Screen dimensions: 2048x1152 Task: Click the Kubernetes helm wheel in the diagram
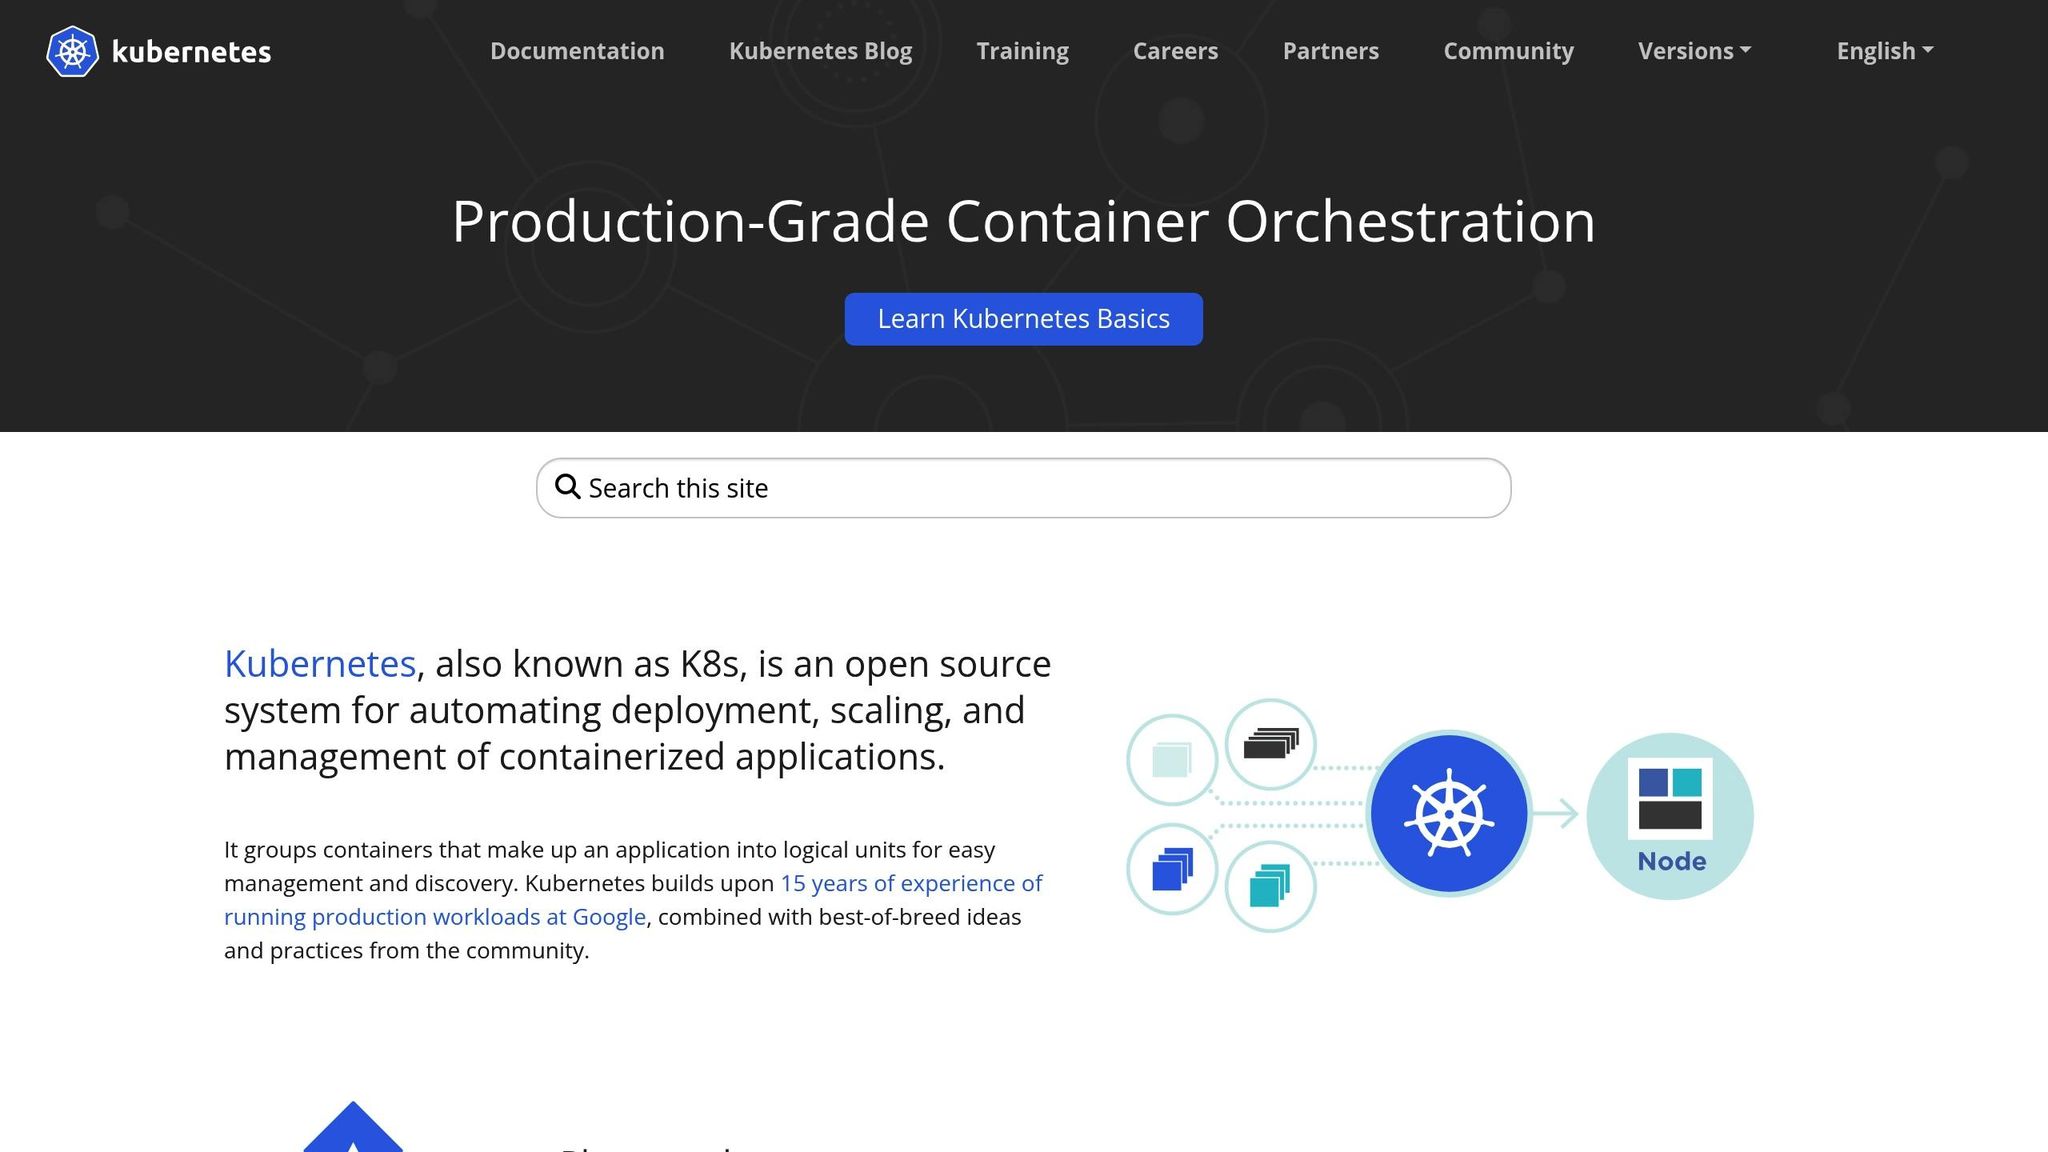pos(1447,812)
